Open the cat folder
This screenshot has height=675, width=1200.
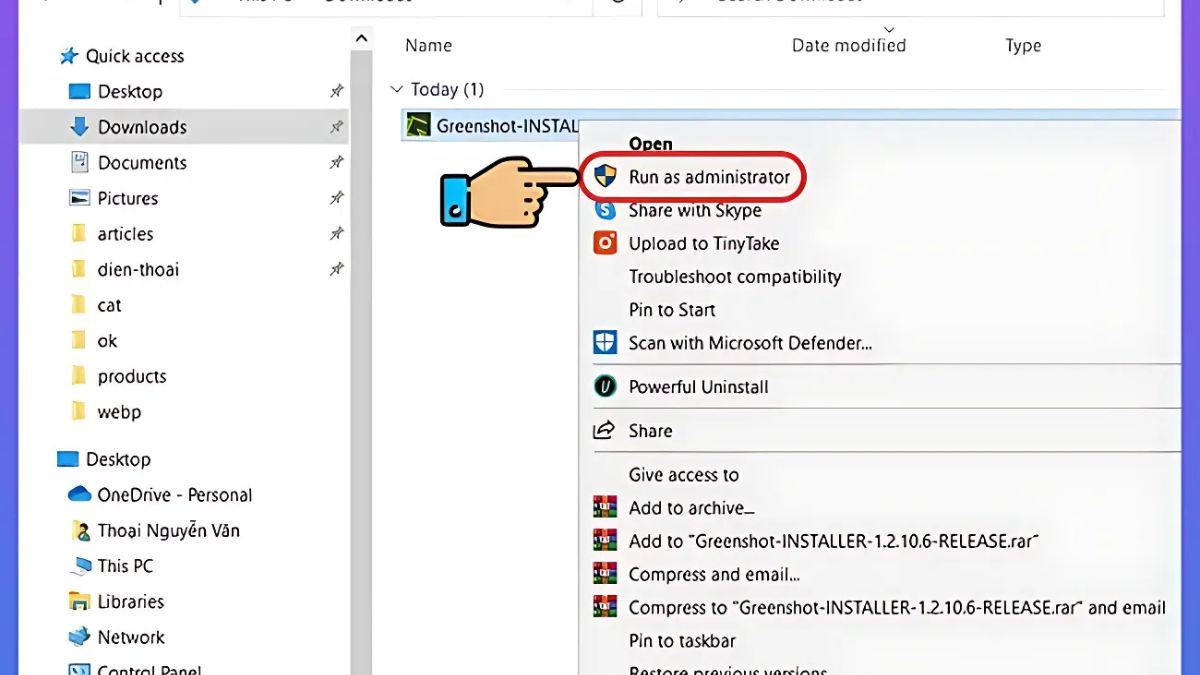[x=109, y=305]
